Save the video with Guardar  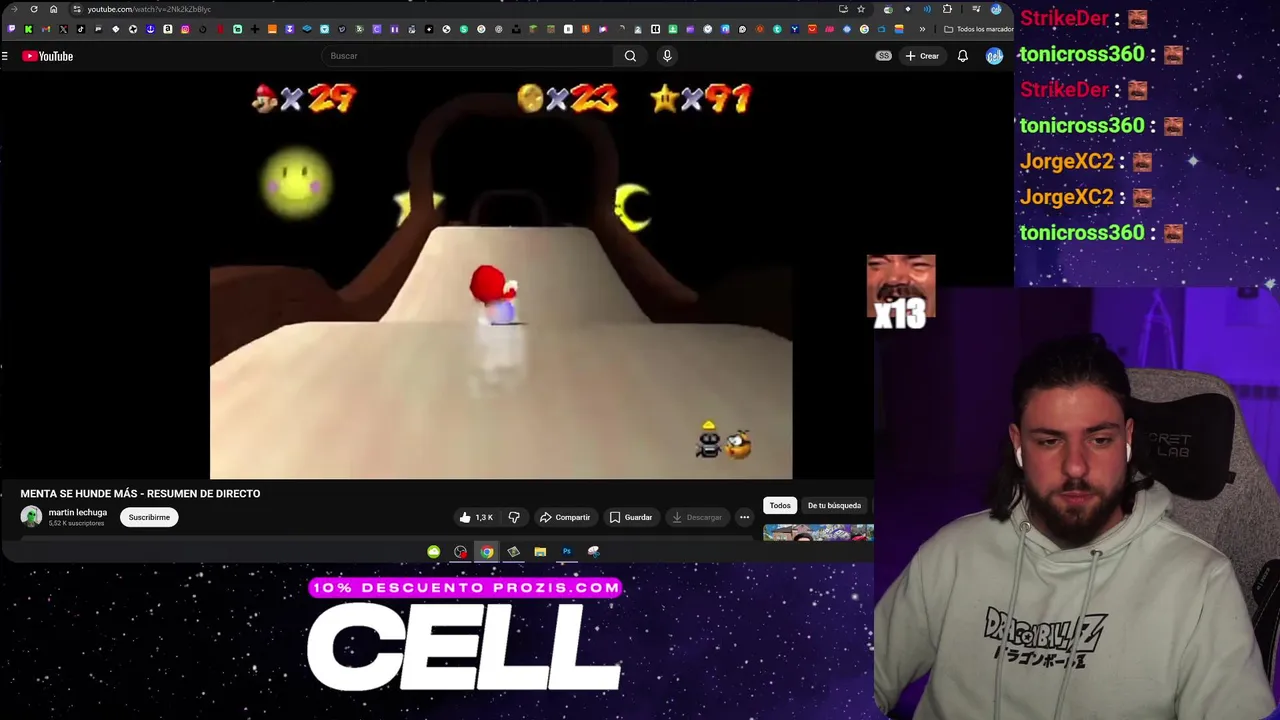point(631,517)
